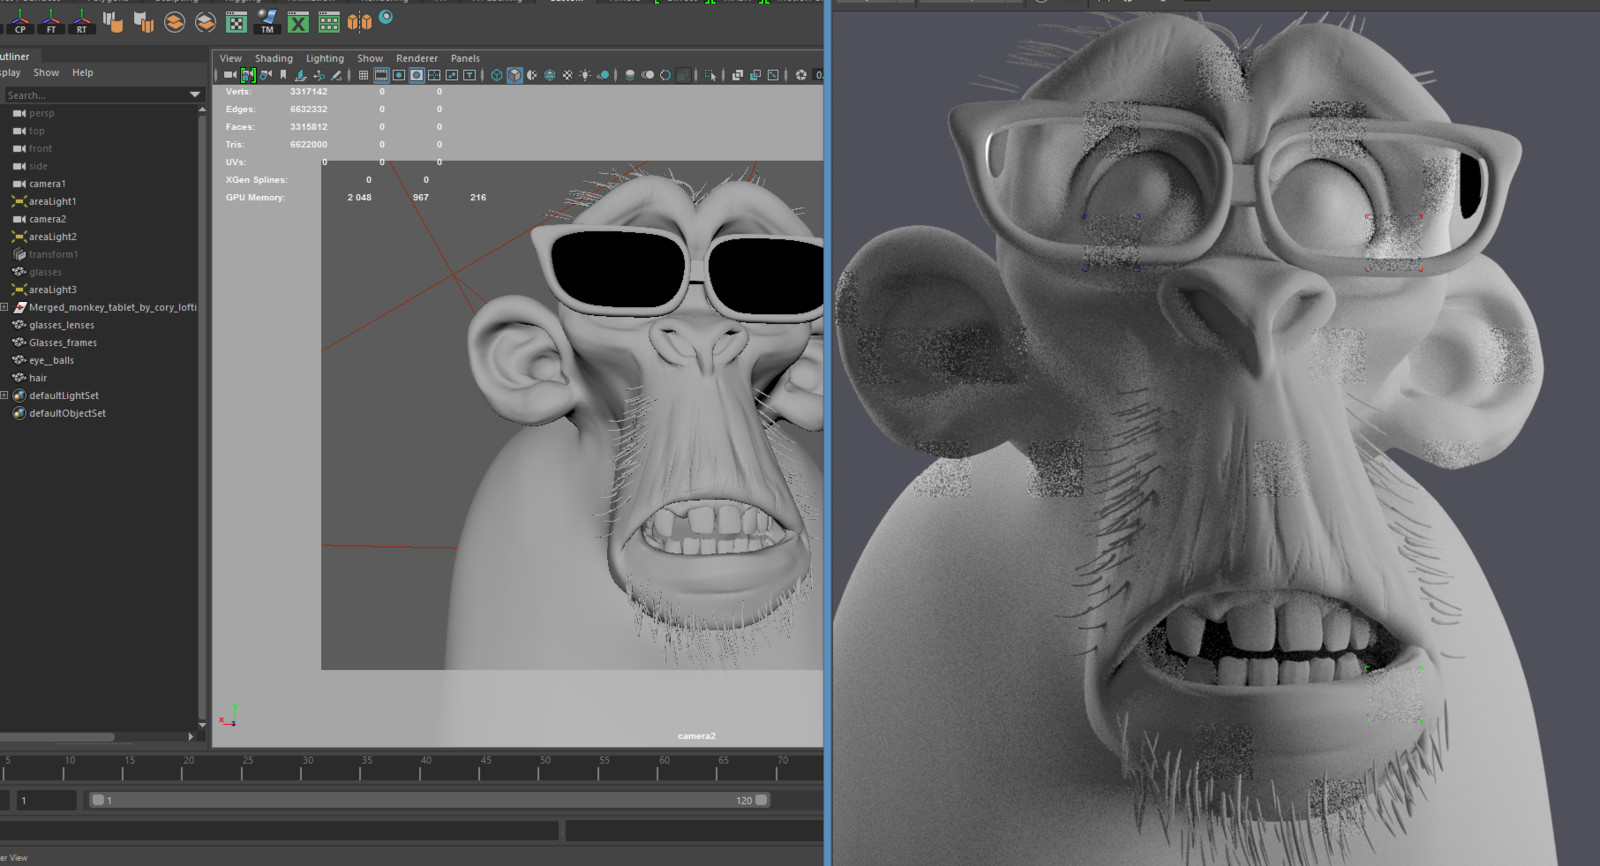This screenshot has height=866, width=1600.
Task: Open the viewport View menu
Action: point(230,58)
